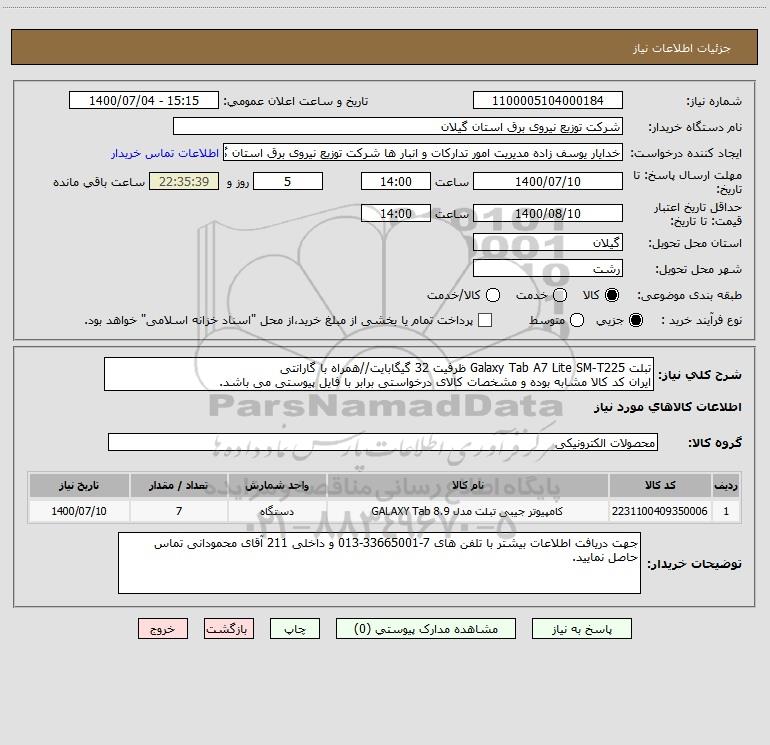Click the جزئیات اطلاعات نیاز header title
This screenshot has width=770, height=745.
pos(682,48)
